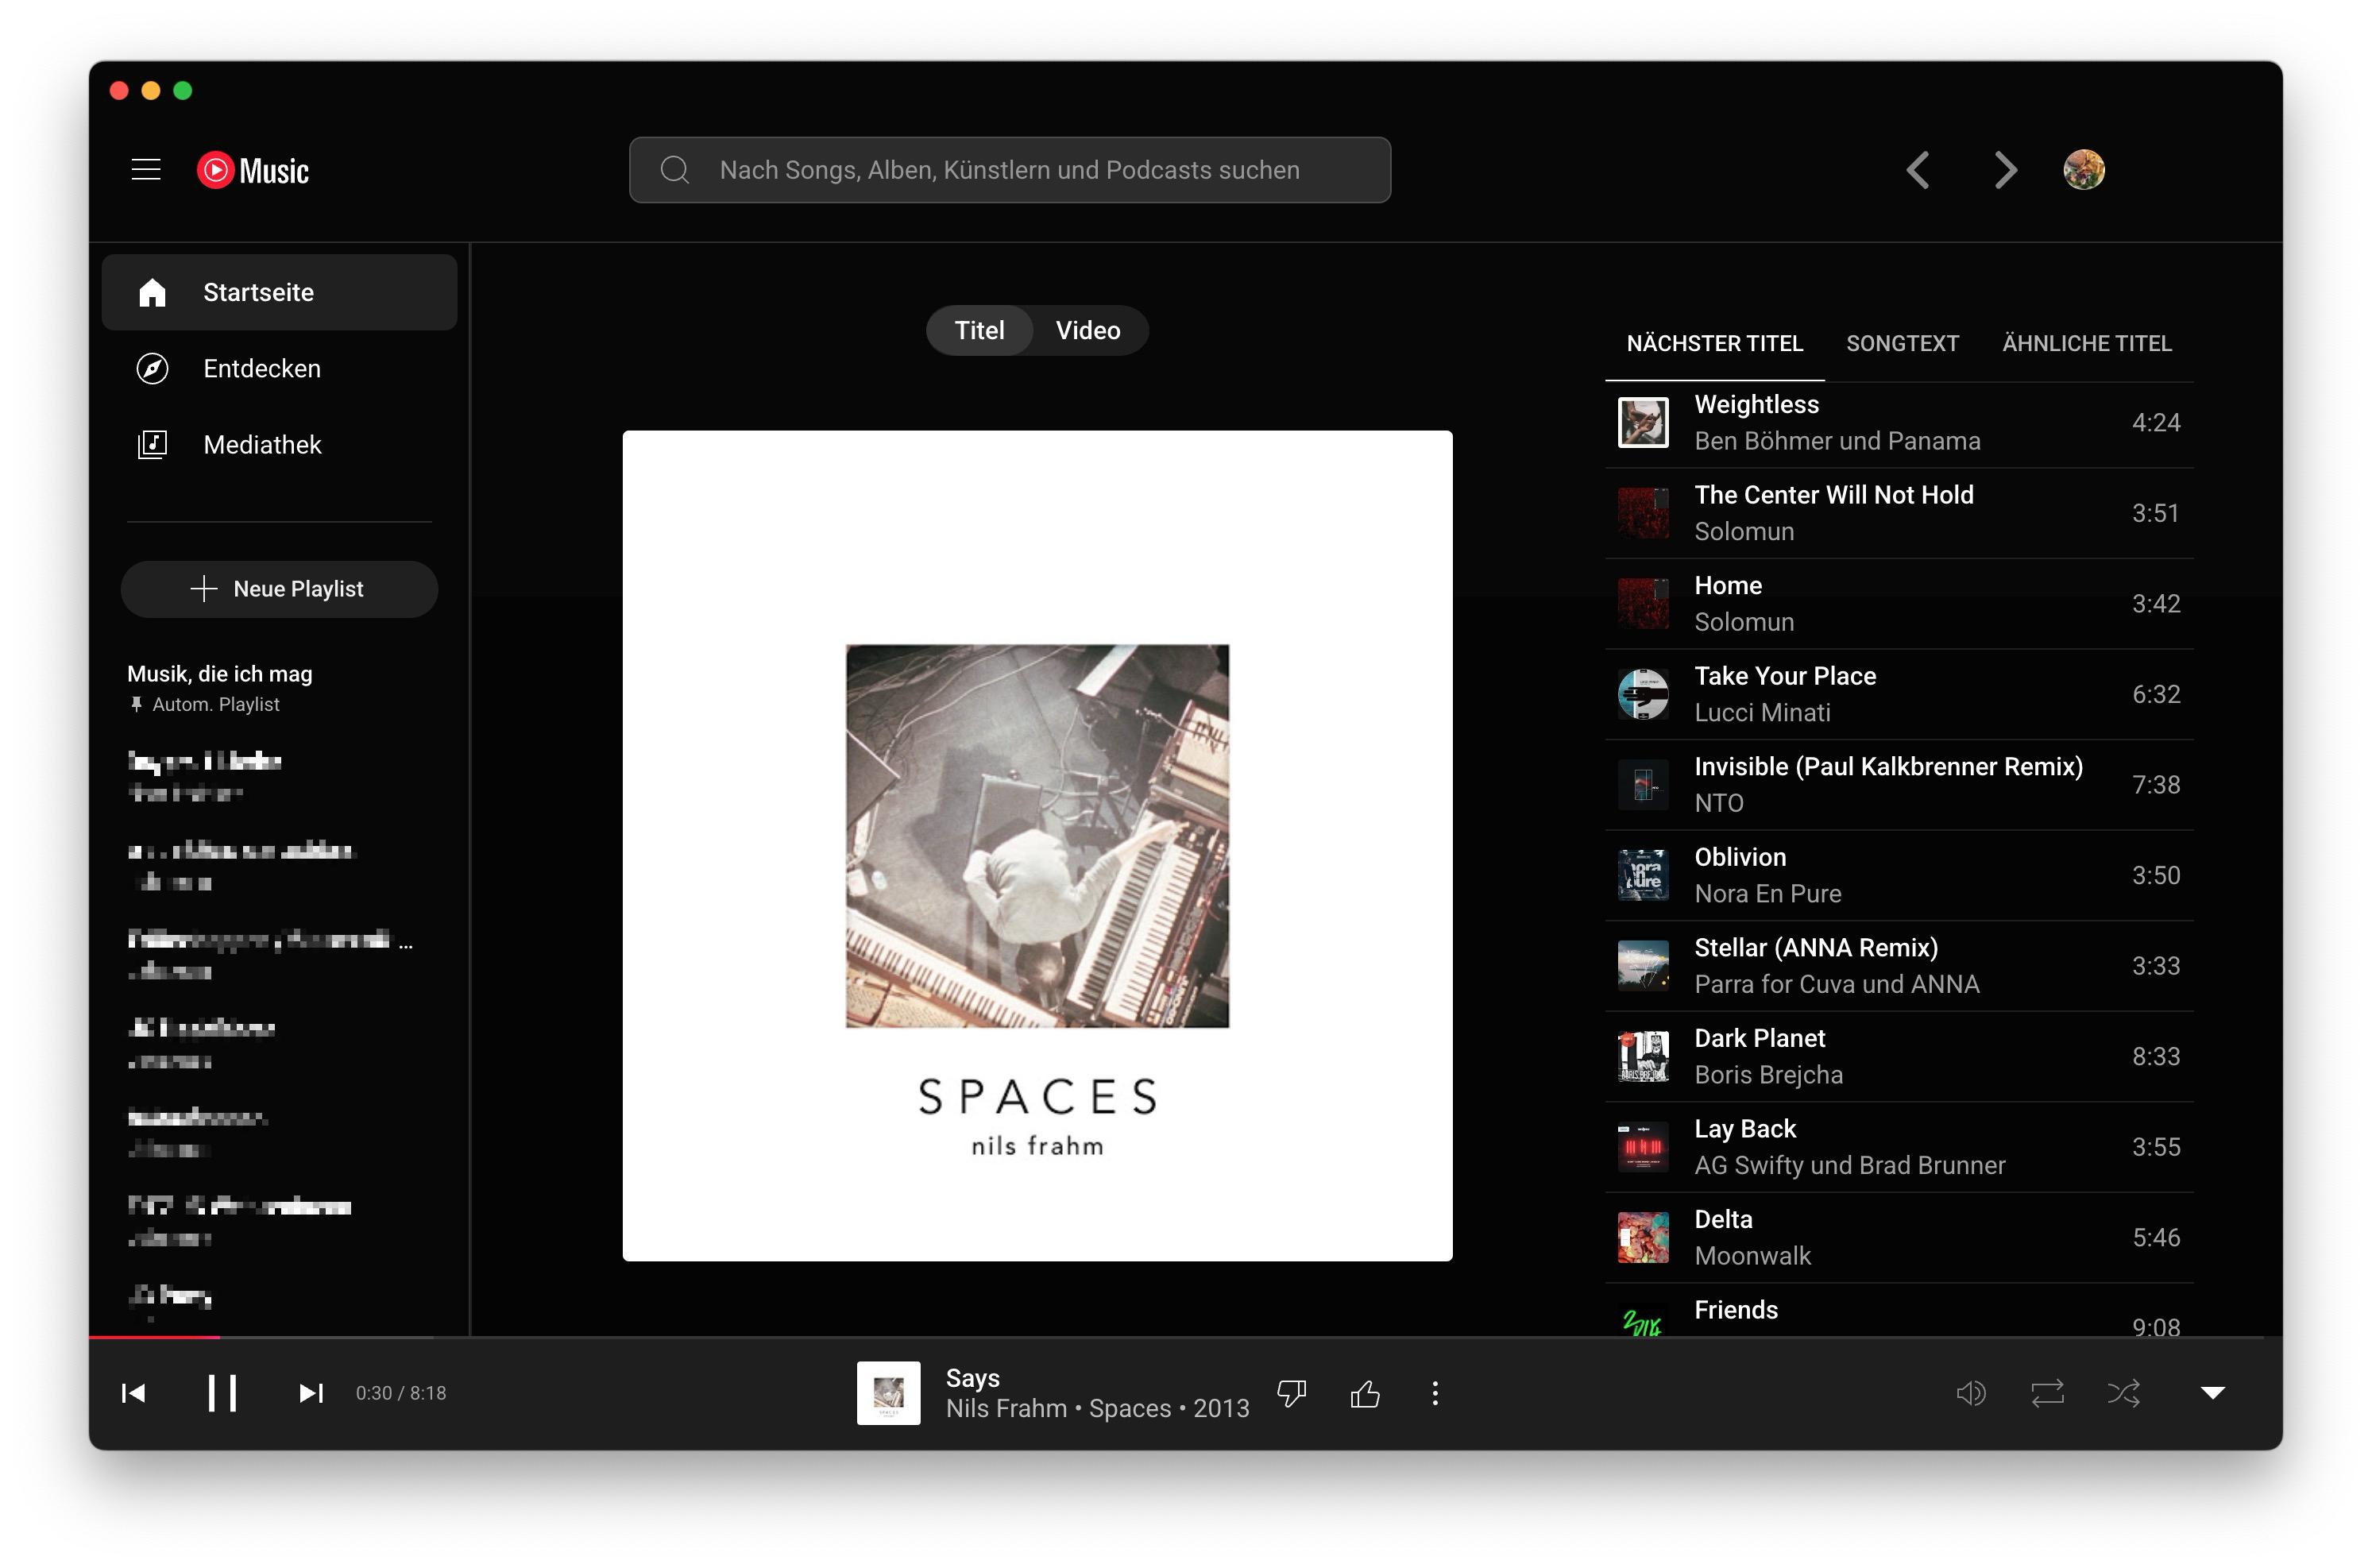This screenshot has height=1568, width=2372.
Task: Click the Delta cover thumbnail
Action: pos(1643,1237)
